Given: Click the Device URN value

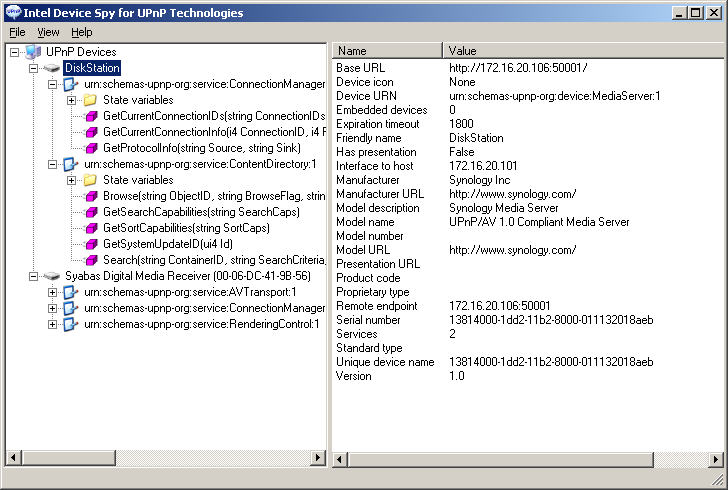Looking at the screenshot, I should click(x=554, y=96).
